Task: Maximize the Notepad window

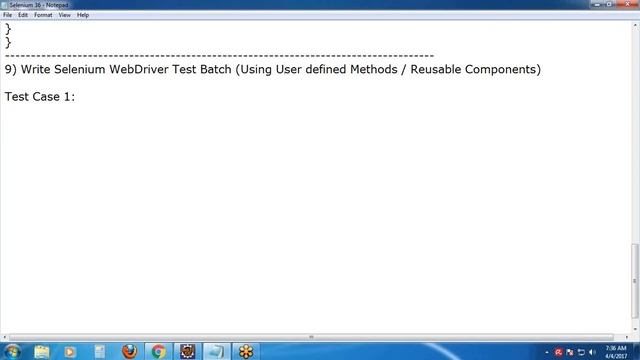Action: pos(609,4)
